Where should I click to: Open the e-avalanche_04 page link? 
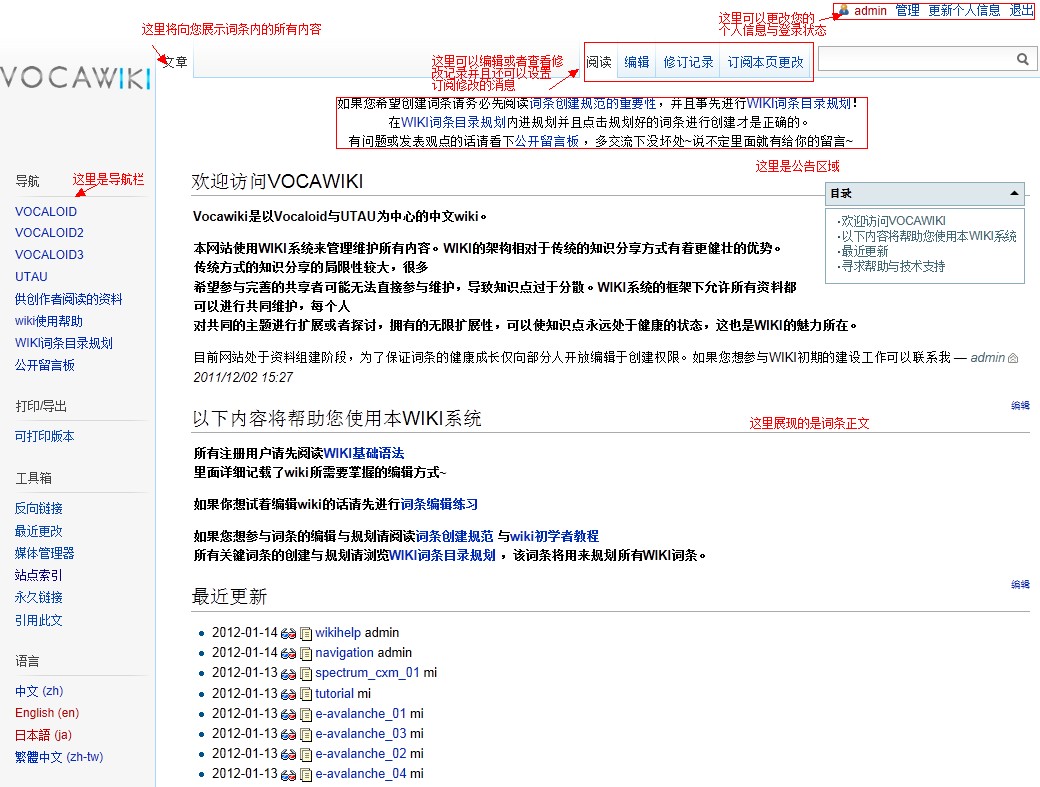pos(361,774)
